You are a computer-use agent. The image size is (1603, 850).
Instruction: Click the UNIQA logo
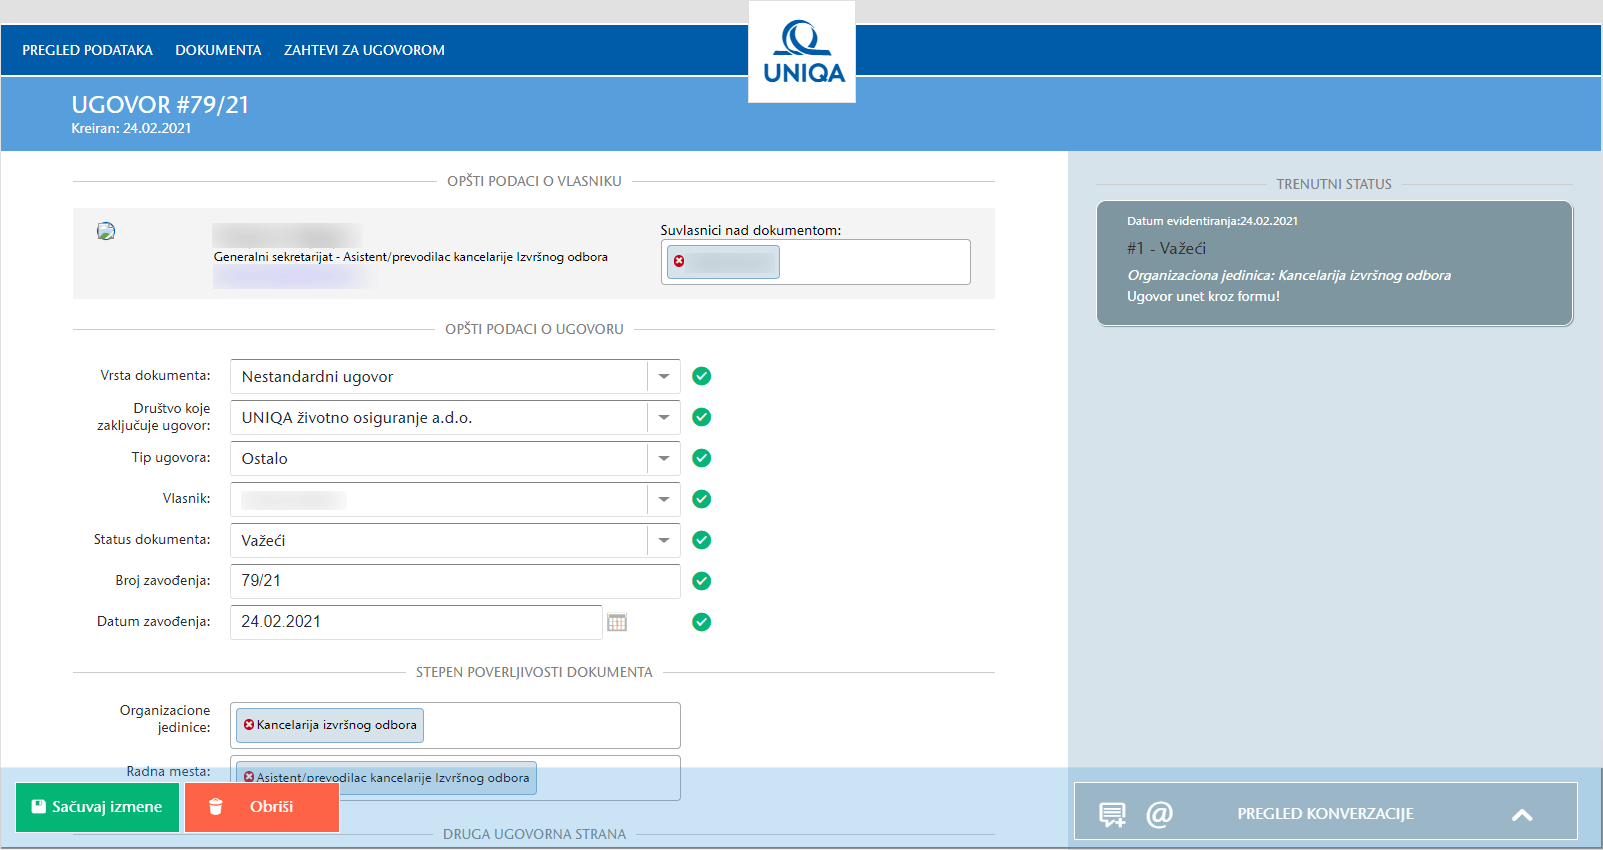click(x=802, y=52)
